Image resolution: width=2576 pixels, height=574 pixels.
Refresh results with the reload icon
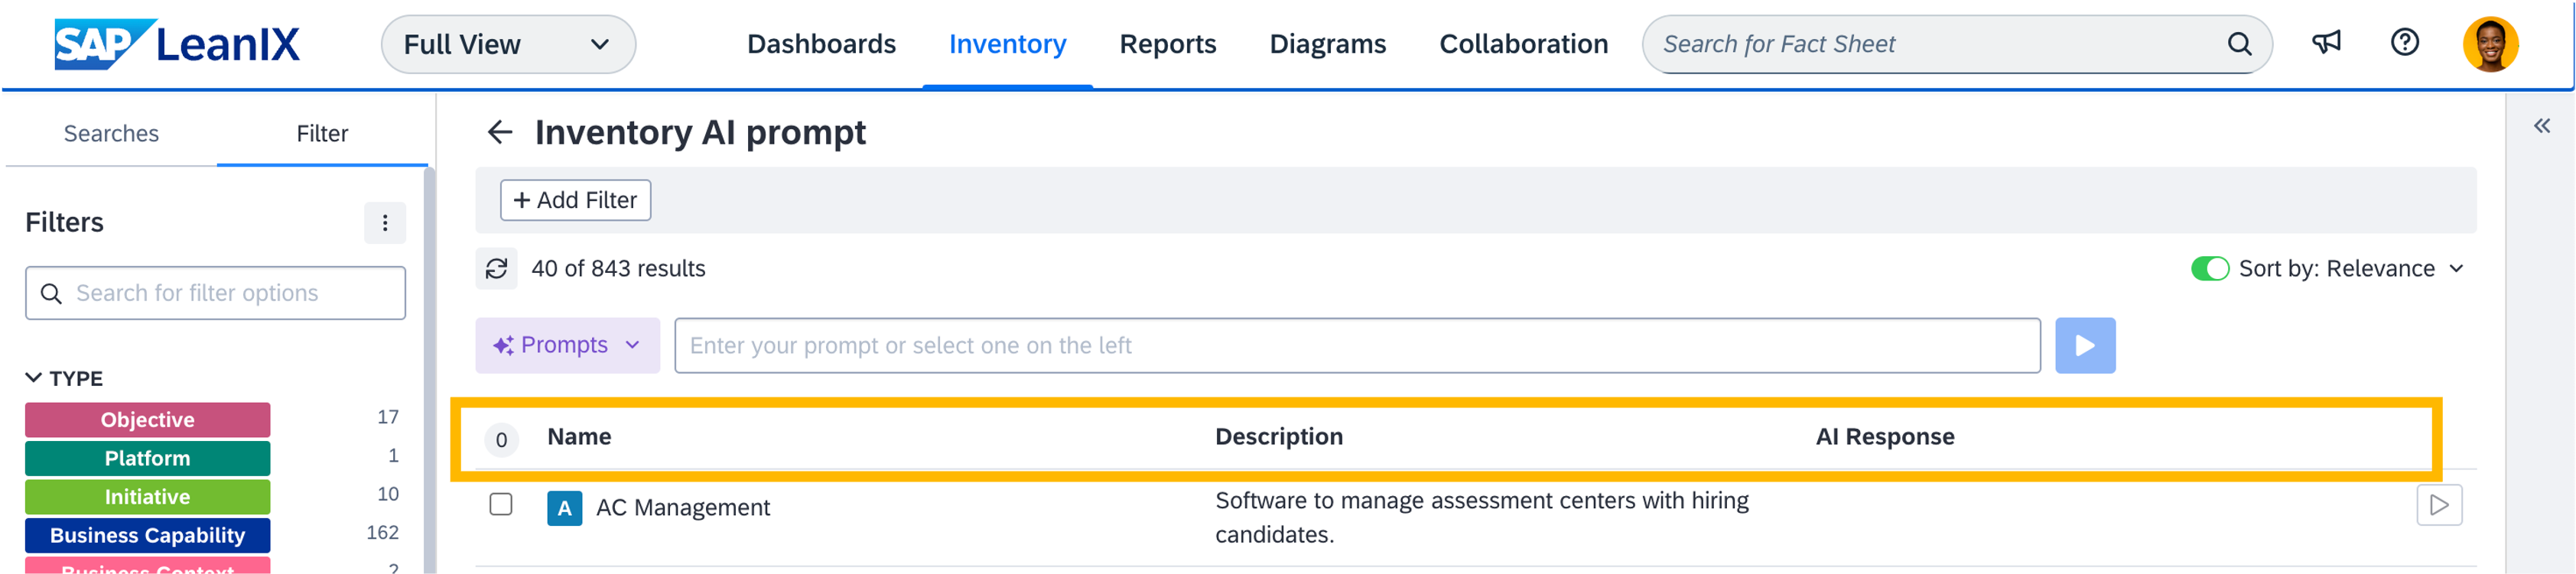496,268
